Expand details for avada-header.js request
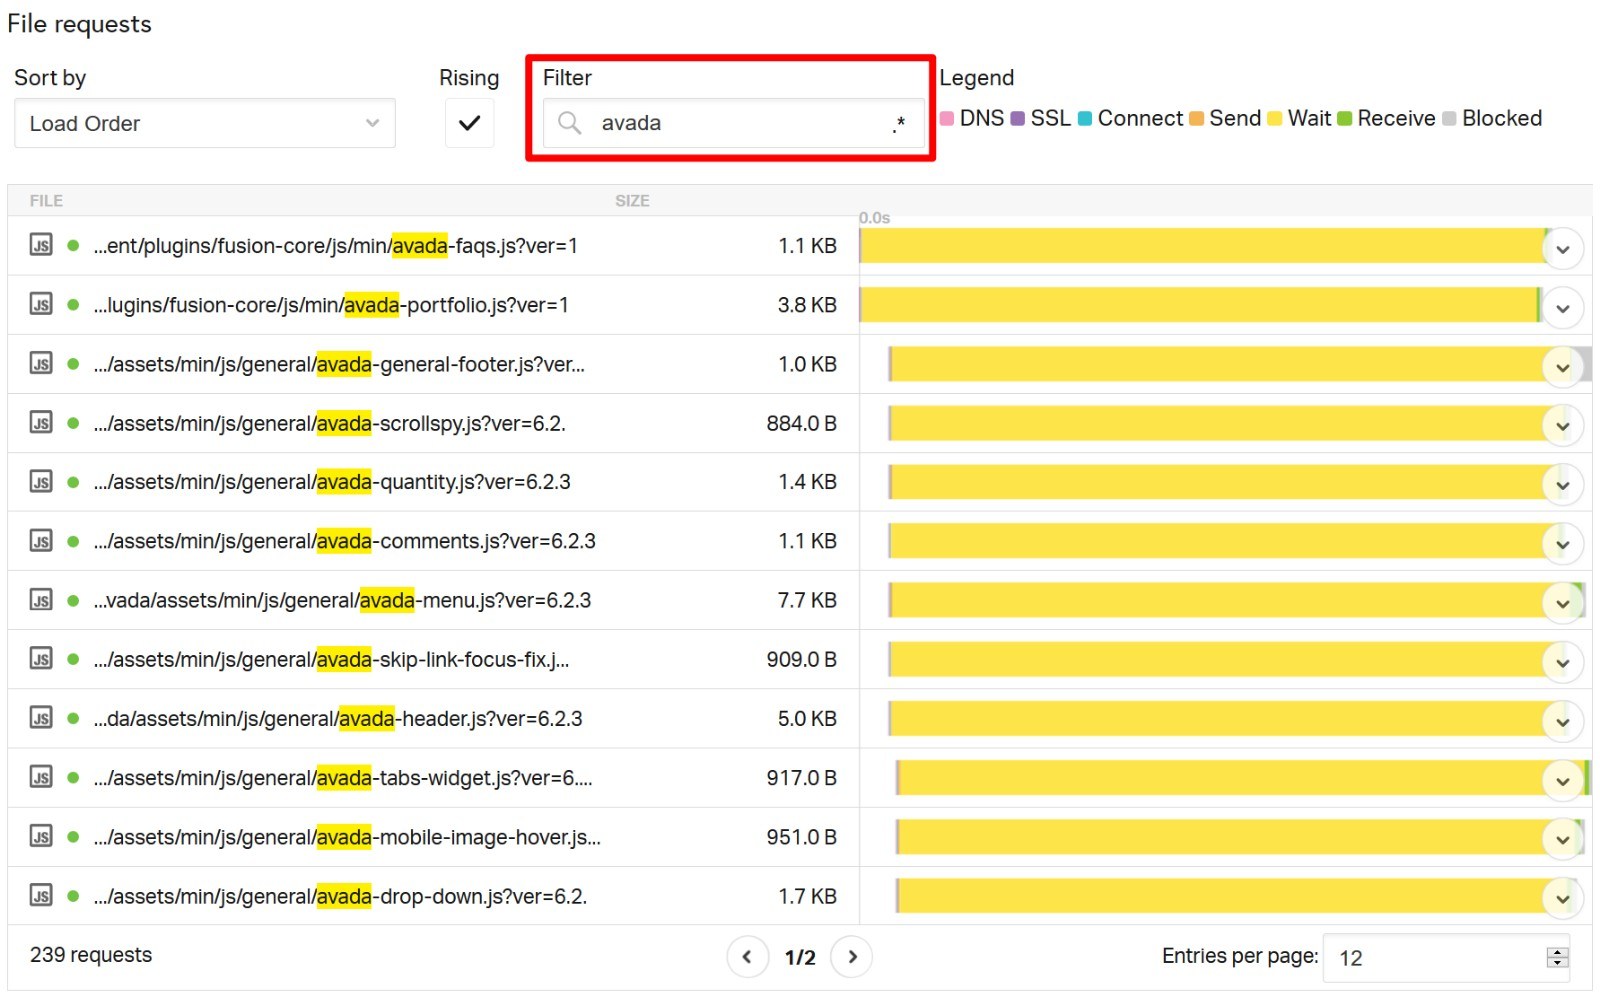Image resolution: width=1600 pixels, height=997 pixels. tap(1563, 721)
